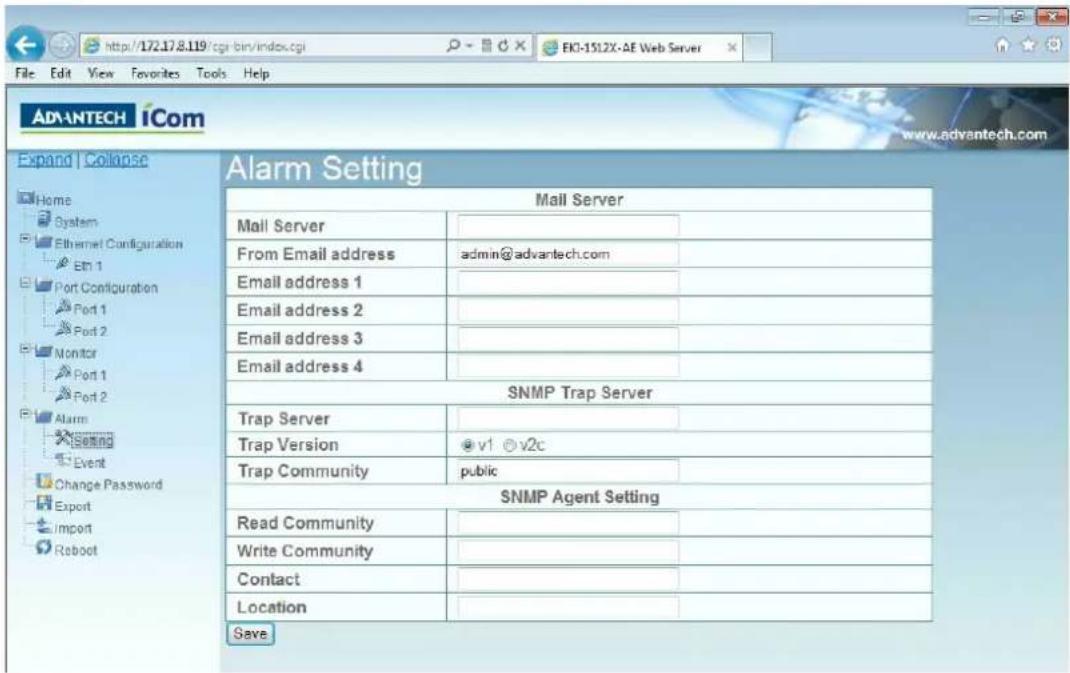The height and width of the screenshot is (673, 1070).
Task: Collapse the Monitor tree node
Action: pyautogui.click(x=25, y=349)
